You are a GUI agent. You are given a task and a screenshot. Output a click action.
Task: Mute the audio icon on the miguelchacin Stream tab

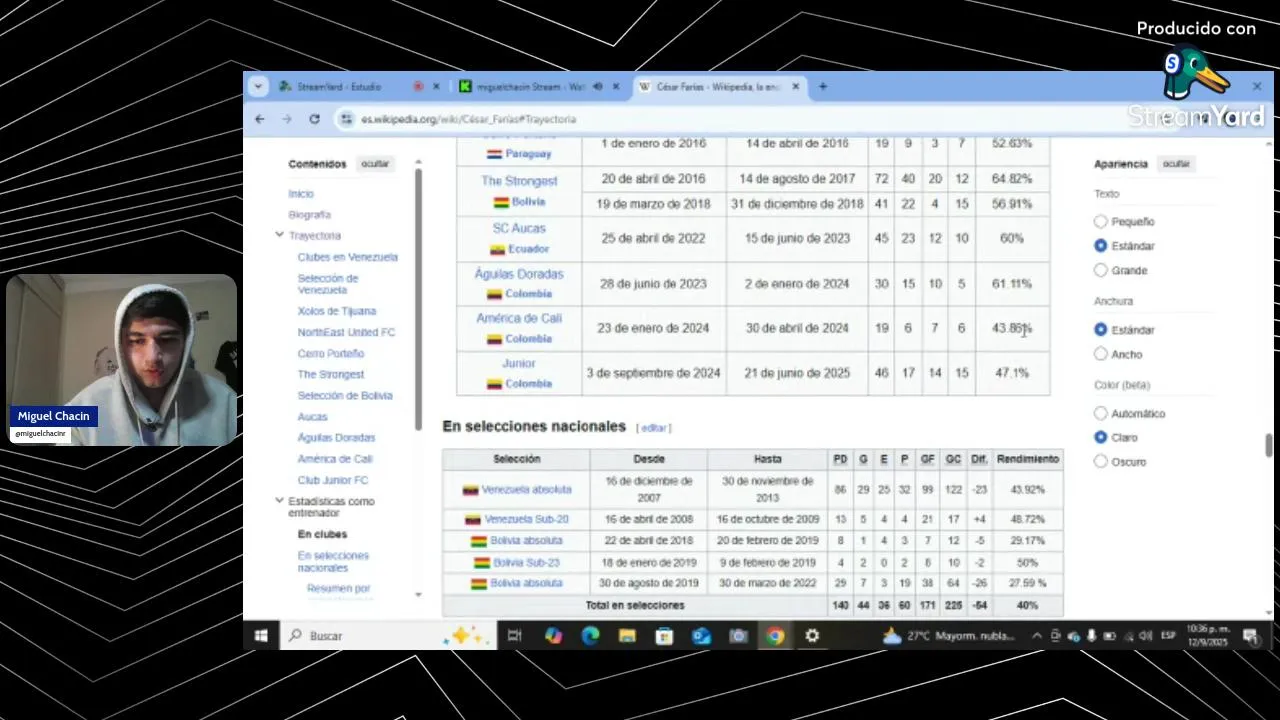click(597, 87)
